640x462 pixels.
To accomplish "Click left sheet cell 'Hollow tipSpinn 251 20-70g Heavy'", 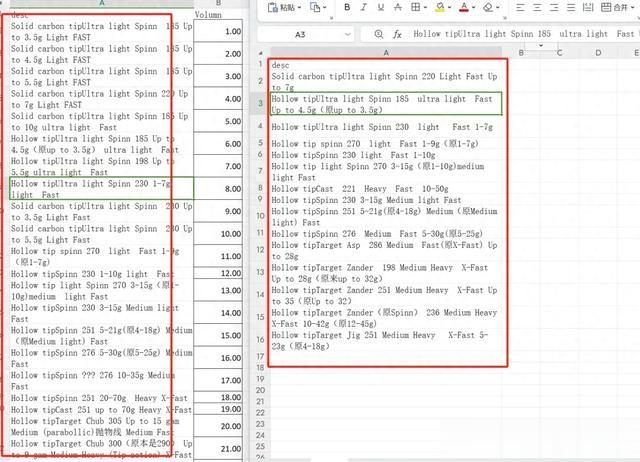I will [x=101, y=398].
